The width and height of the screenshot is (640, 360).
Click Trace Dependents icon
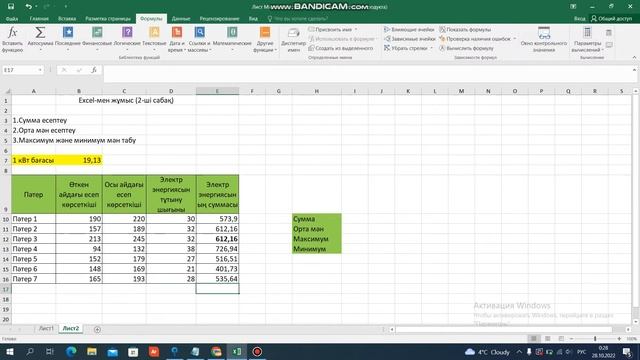(387, 39)
